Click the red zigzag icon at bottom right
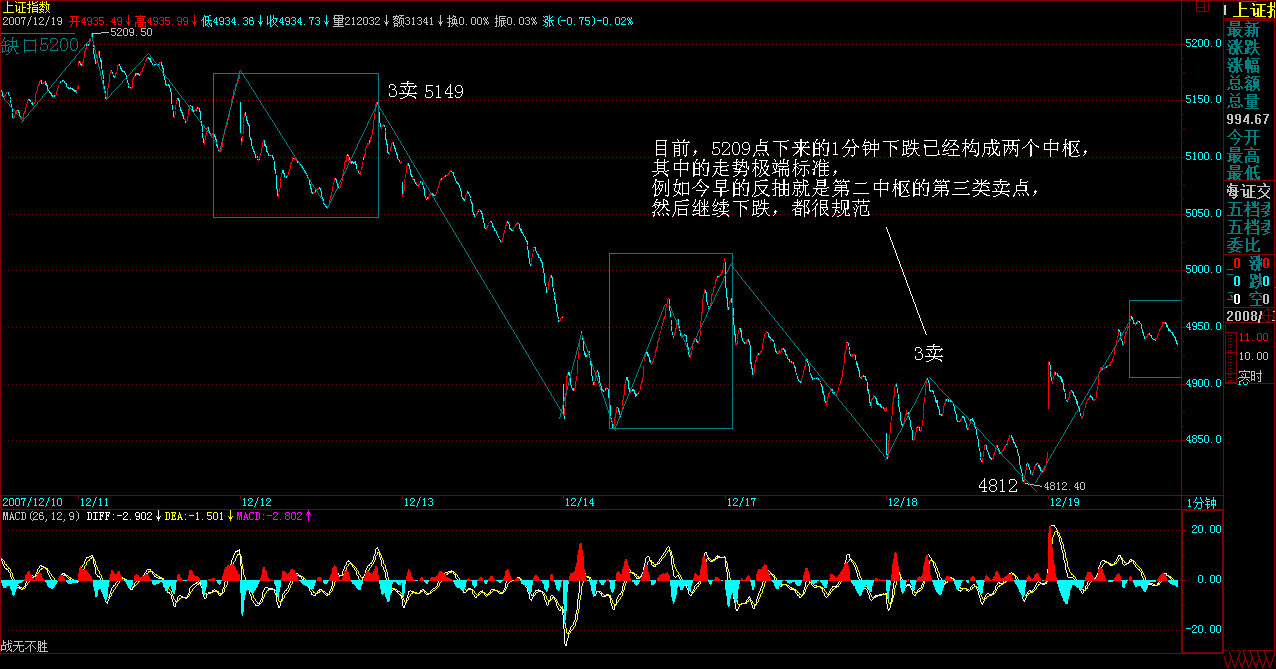This screenshot has height=669, width=1276. [x=1249, y=660]
